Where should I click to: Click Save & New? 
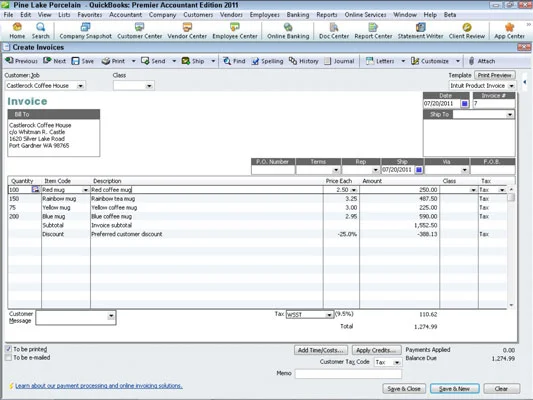454,389
